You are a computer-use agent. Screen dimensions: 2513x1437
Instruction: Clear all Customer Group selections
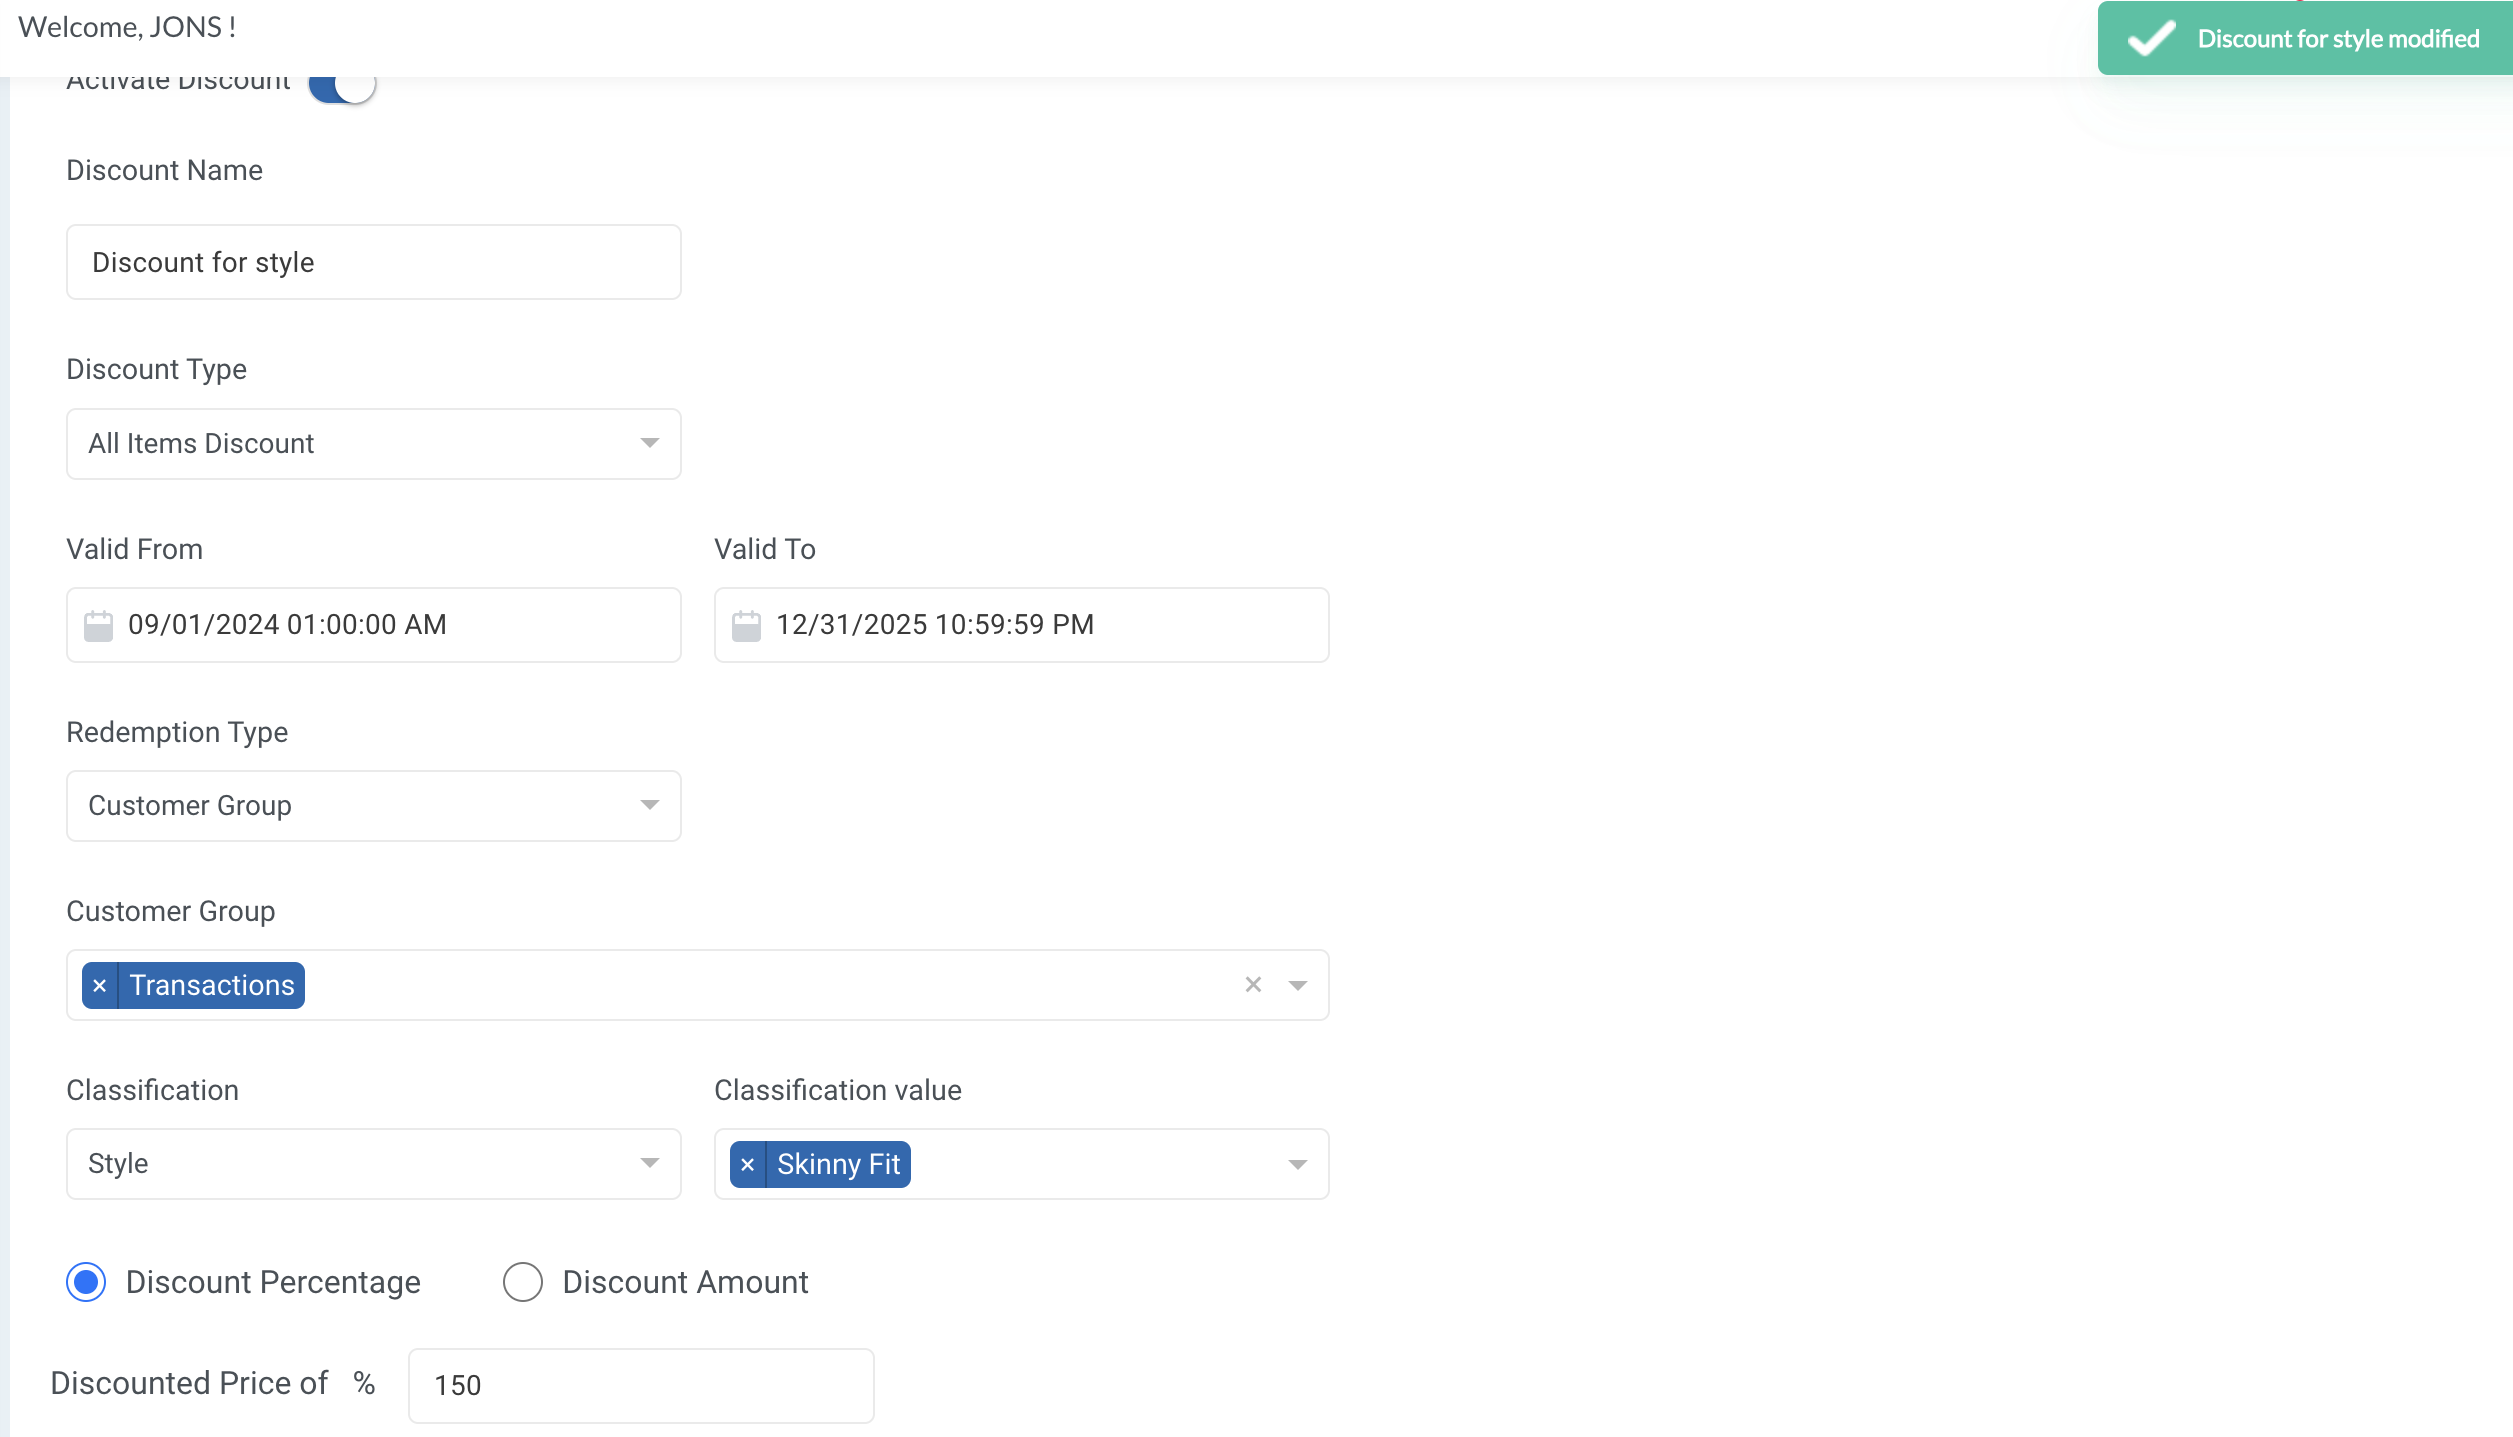pyautogui.click(x=1253, y=985)
